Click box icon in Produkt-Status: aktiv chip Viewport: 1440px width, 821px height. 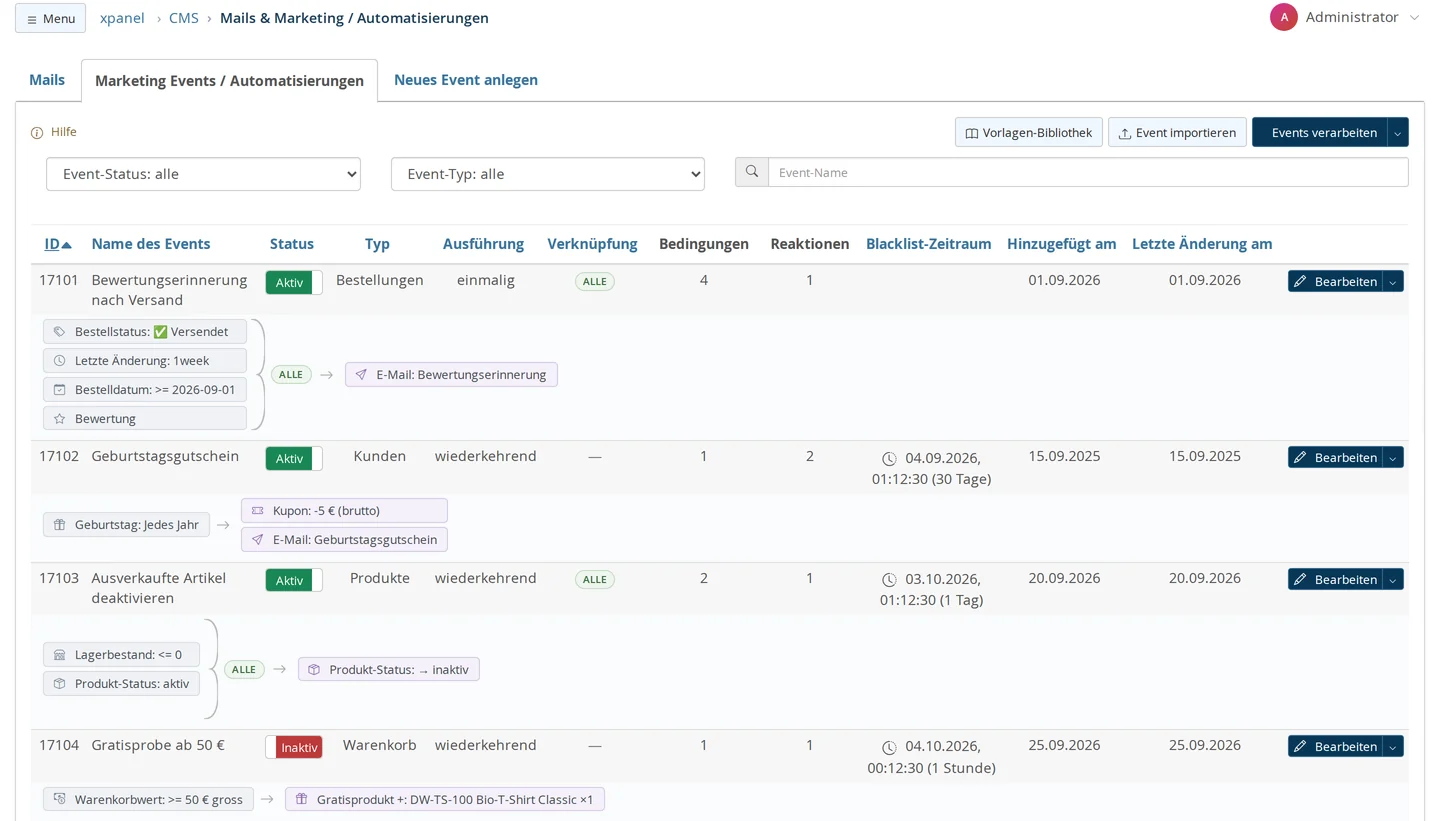[59, 684]
